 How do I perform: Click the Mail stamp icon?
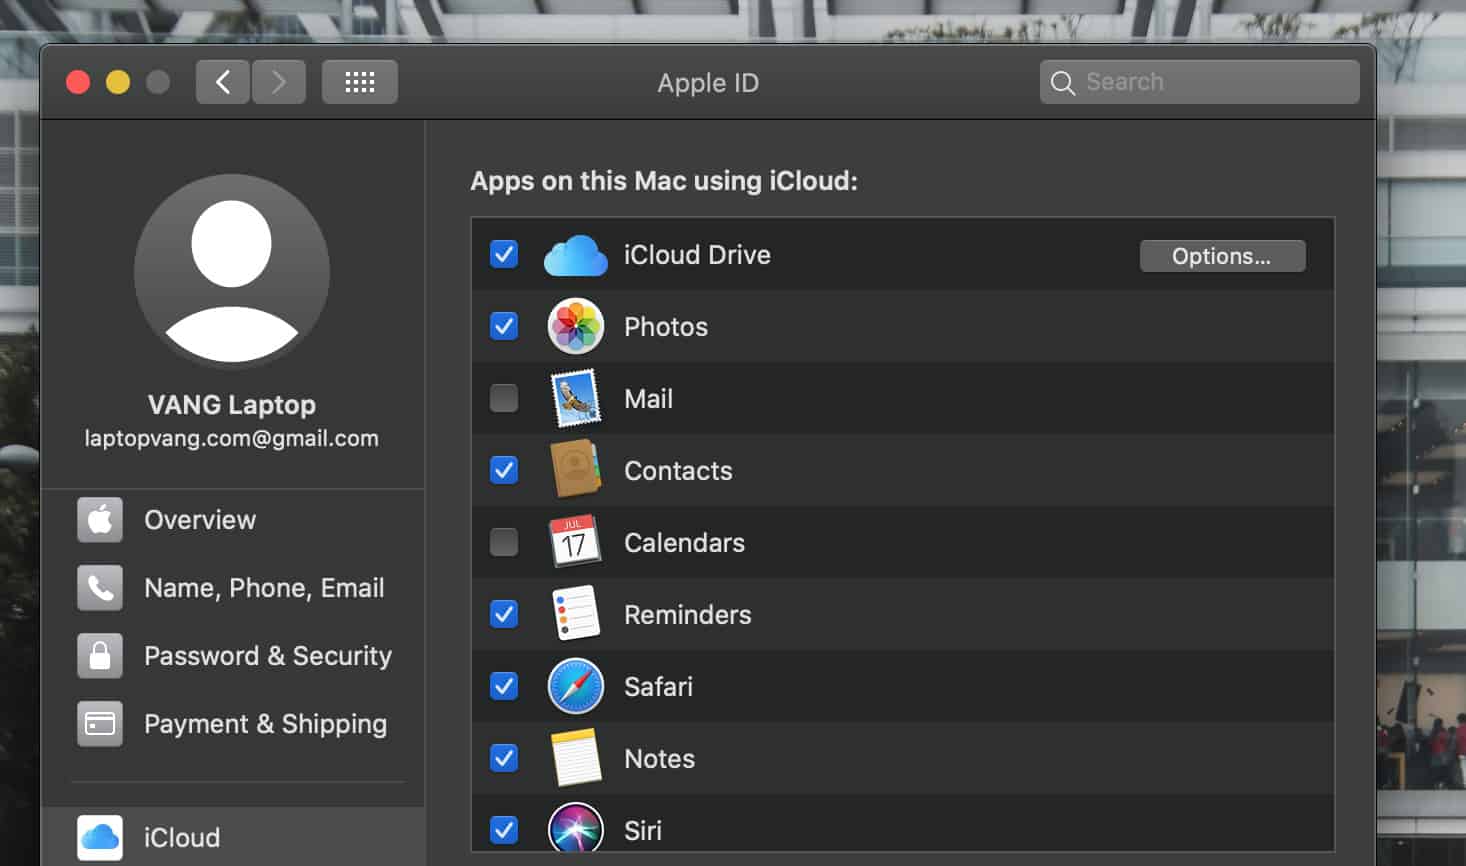(576, 398)
